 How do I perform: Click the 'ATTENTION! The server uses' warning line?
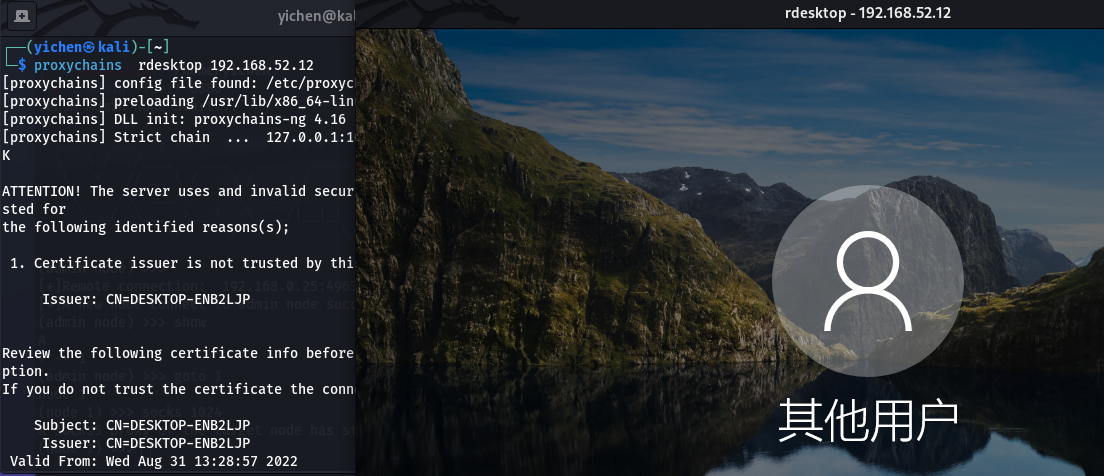click(x=179, y=191)
